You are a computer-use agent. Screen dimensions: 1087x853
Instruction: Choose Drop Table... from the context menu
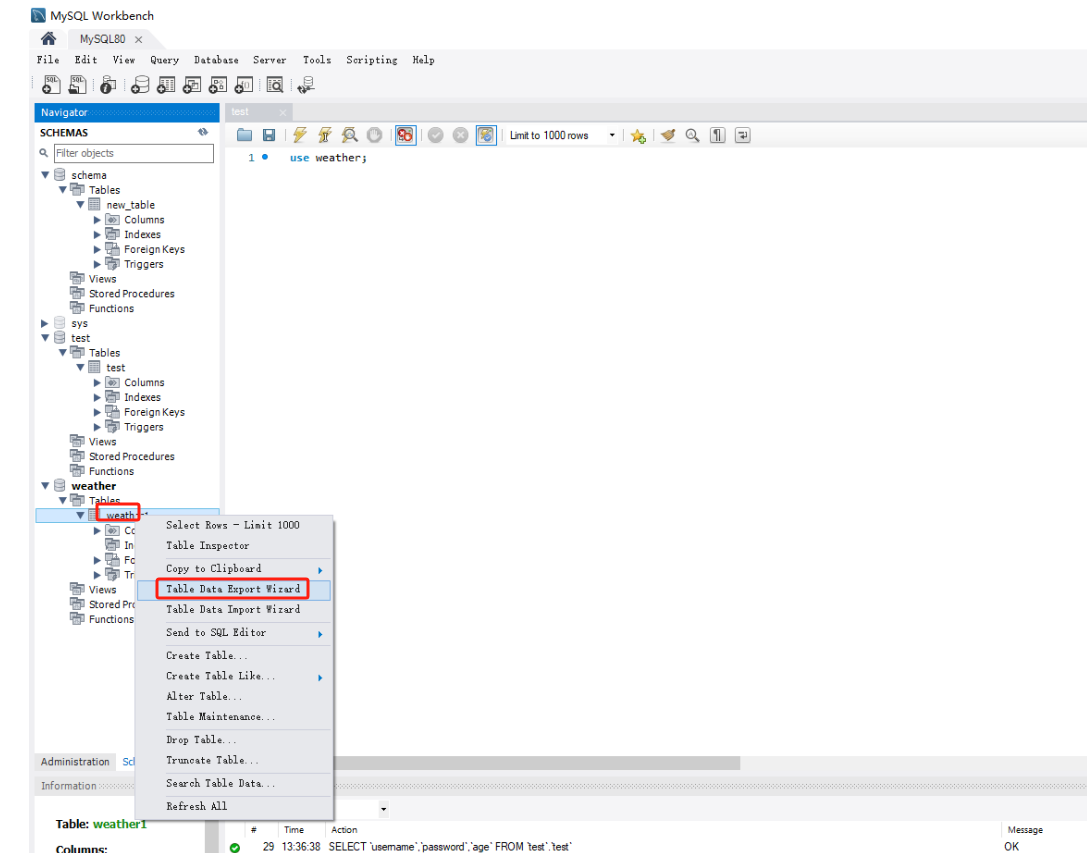click(x=234, y=740)
